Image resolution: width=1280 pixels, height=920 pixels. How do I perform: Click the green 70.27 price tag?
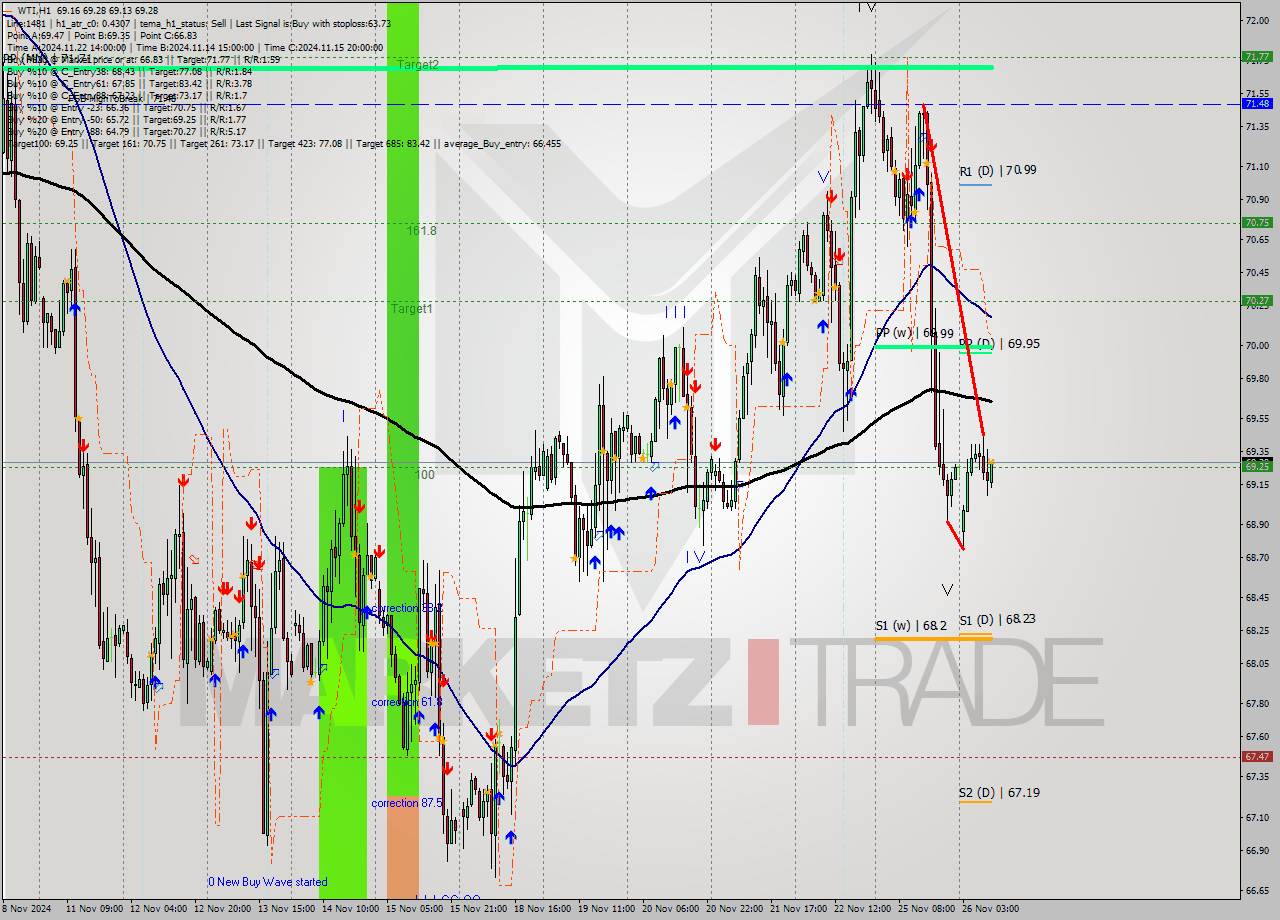click(x=1256, y=300)
